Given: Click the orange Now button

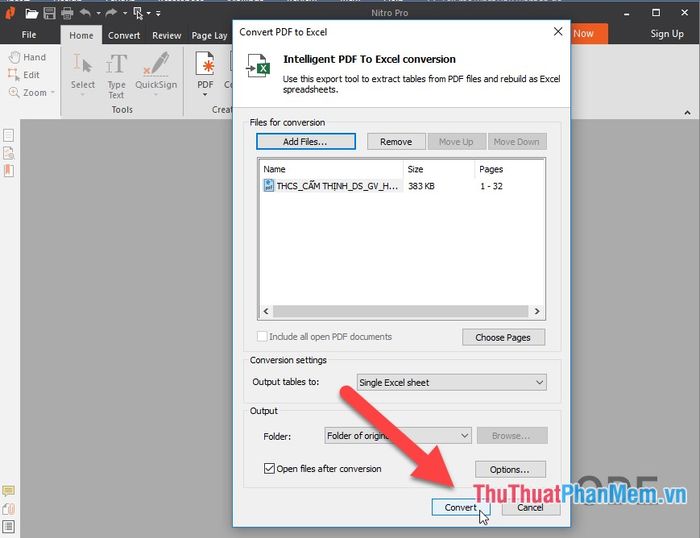Looking at the screenshot, I should point(588,33).
